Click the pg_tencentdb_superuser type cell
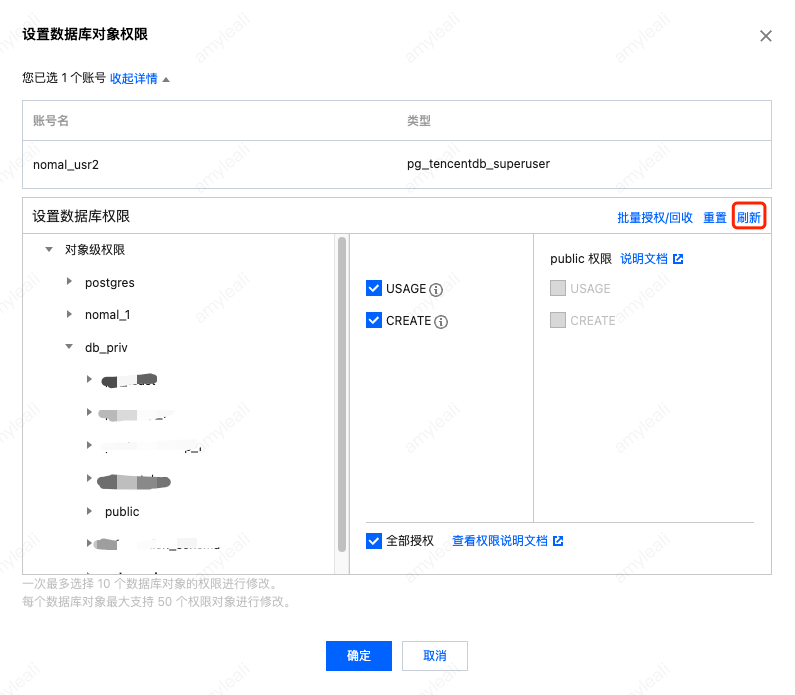The image size is (795, 695). tap(478, 164)
